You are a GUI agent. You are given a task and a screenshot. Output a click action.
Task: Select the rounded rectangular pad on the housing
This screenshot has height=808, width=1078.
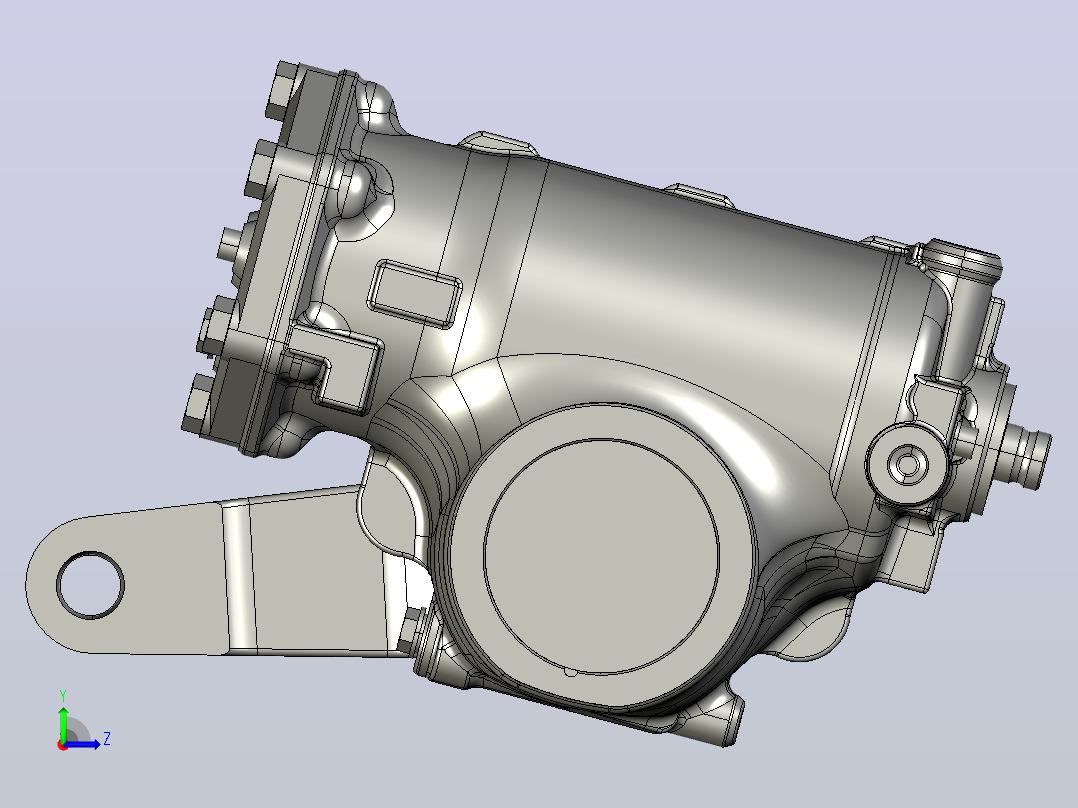tap(415, 294)
